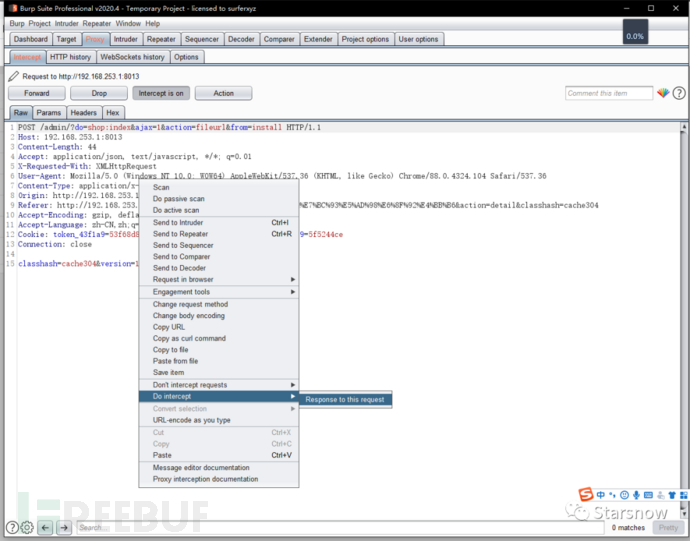Expand Don't intercept requests submenu
The height and width of the screenshot is (541, 690).
point(219,384)
